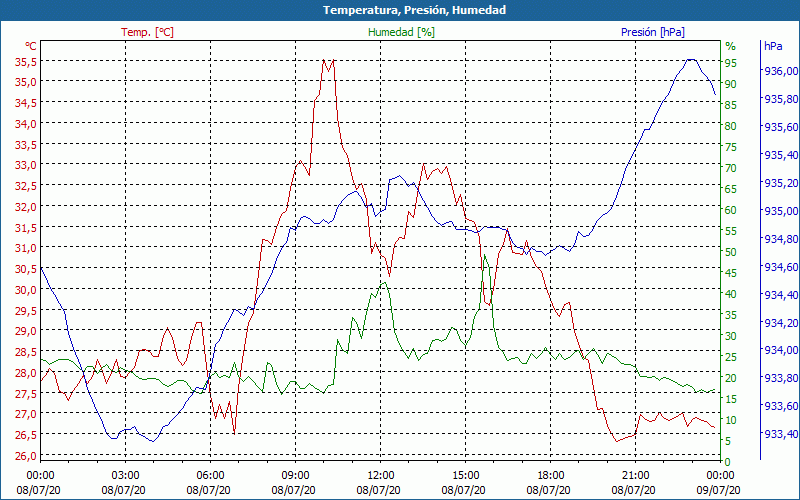The image size is (800, 500).
Task: Select the 934,00 pressure axis value
Action: click(x=781, y=350)
